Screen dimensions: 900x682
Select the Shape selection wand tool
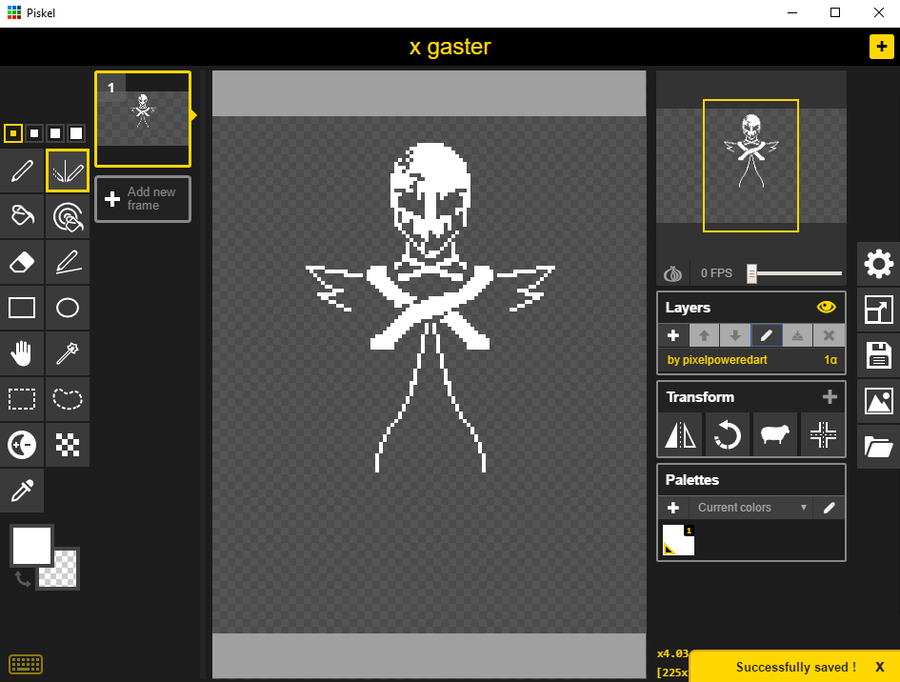(x=67, y=353)
